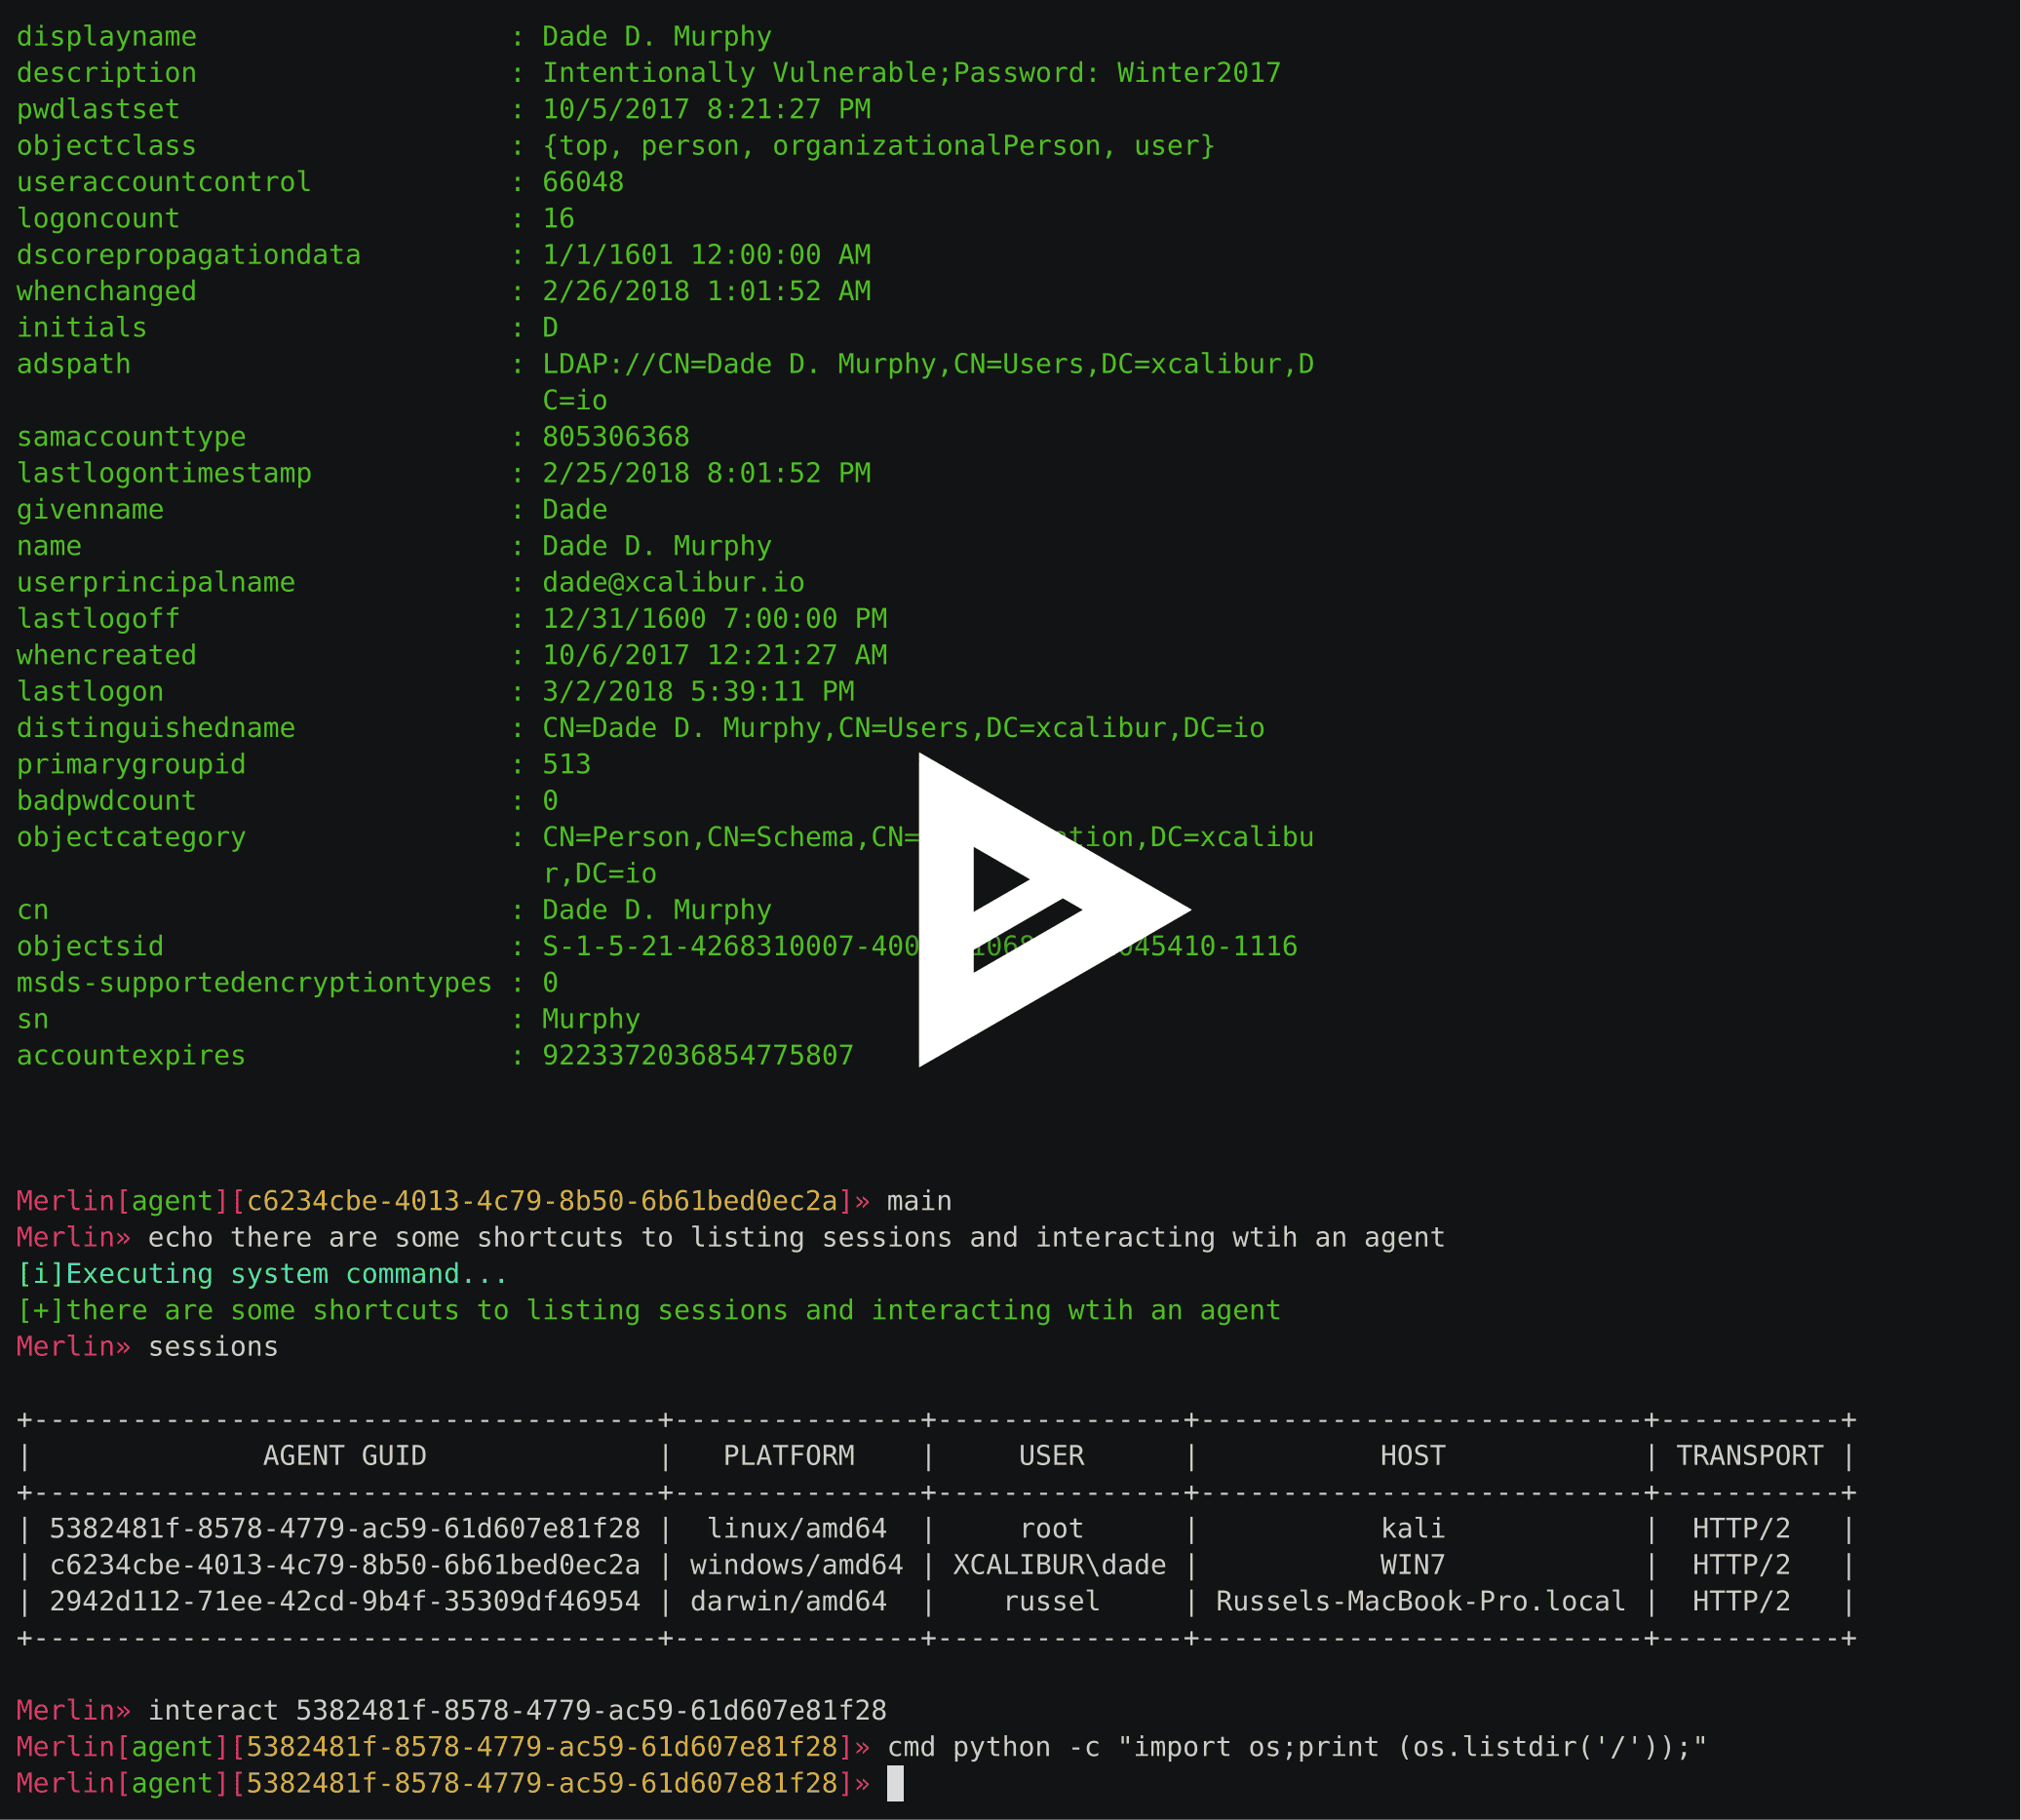Click the lastlogontimestamp value '2/25/2018 8:01:52 PM'

click(706, 473)
